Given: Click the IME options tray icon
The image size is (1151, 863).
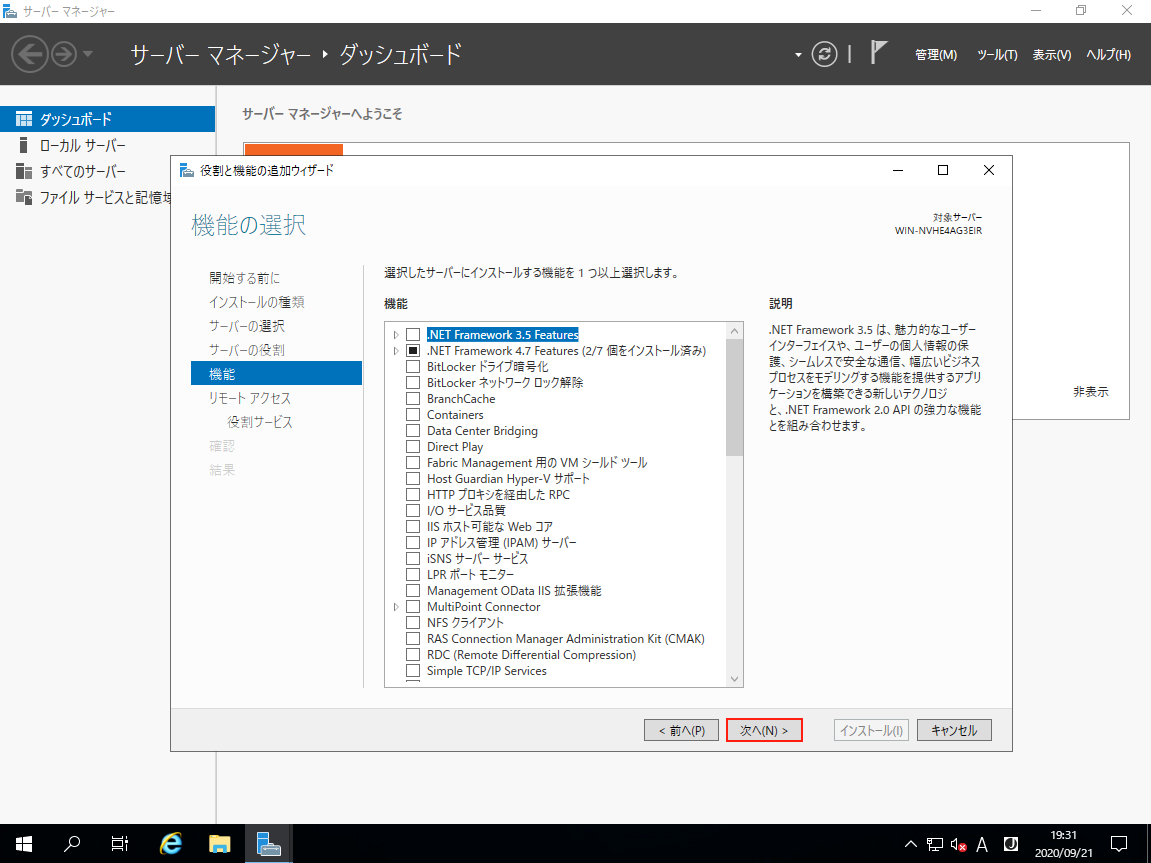Looking at the screenshot, I should coord(1011,844).
